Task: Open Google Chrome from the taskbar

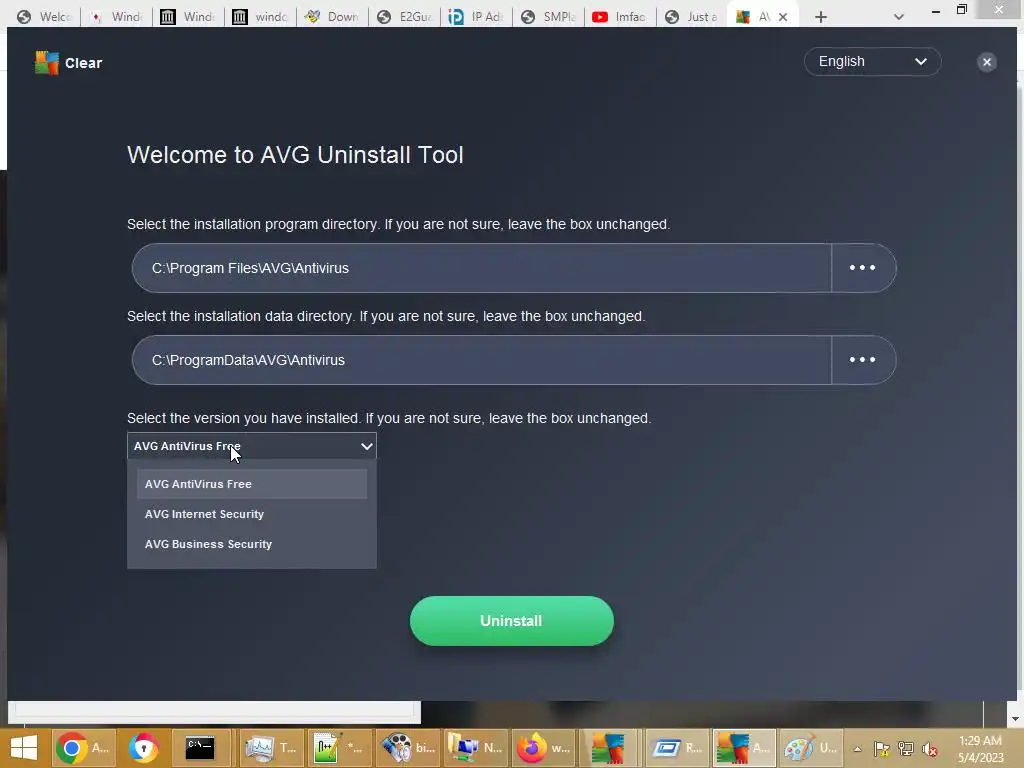Action: pos(82,748)
